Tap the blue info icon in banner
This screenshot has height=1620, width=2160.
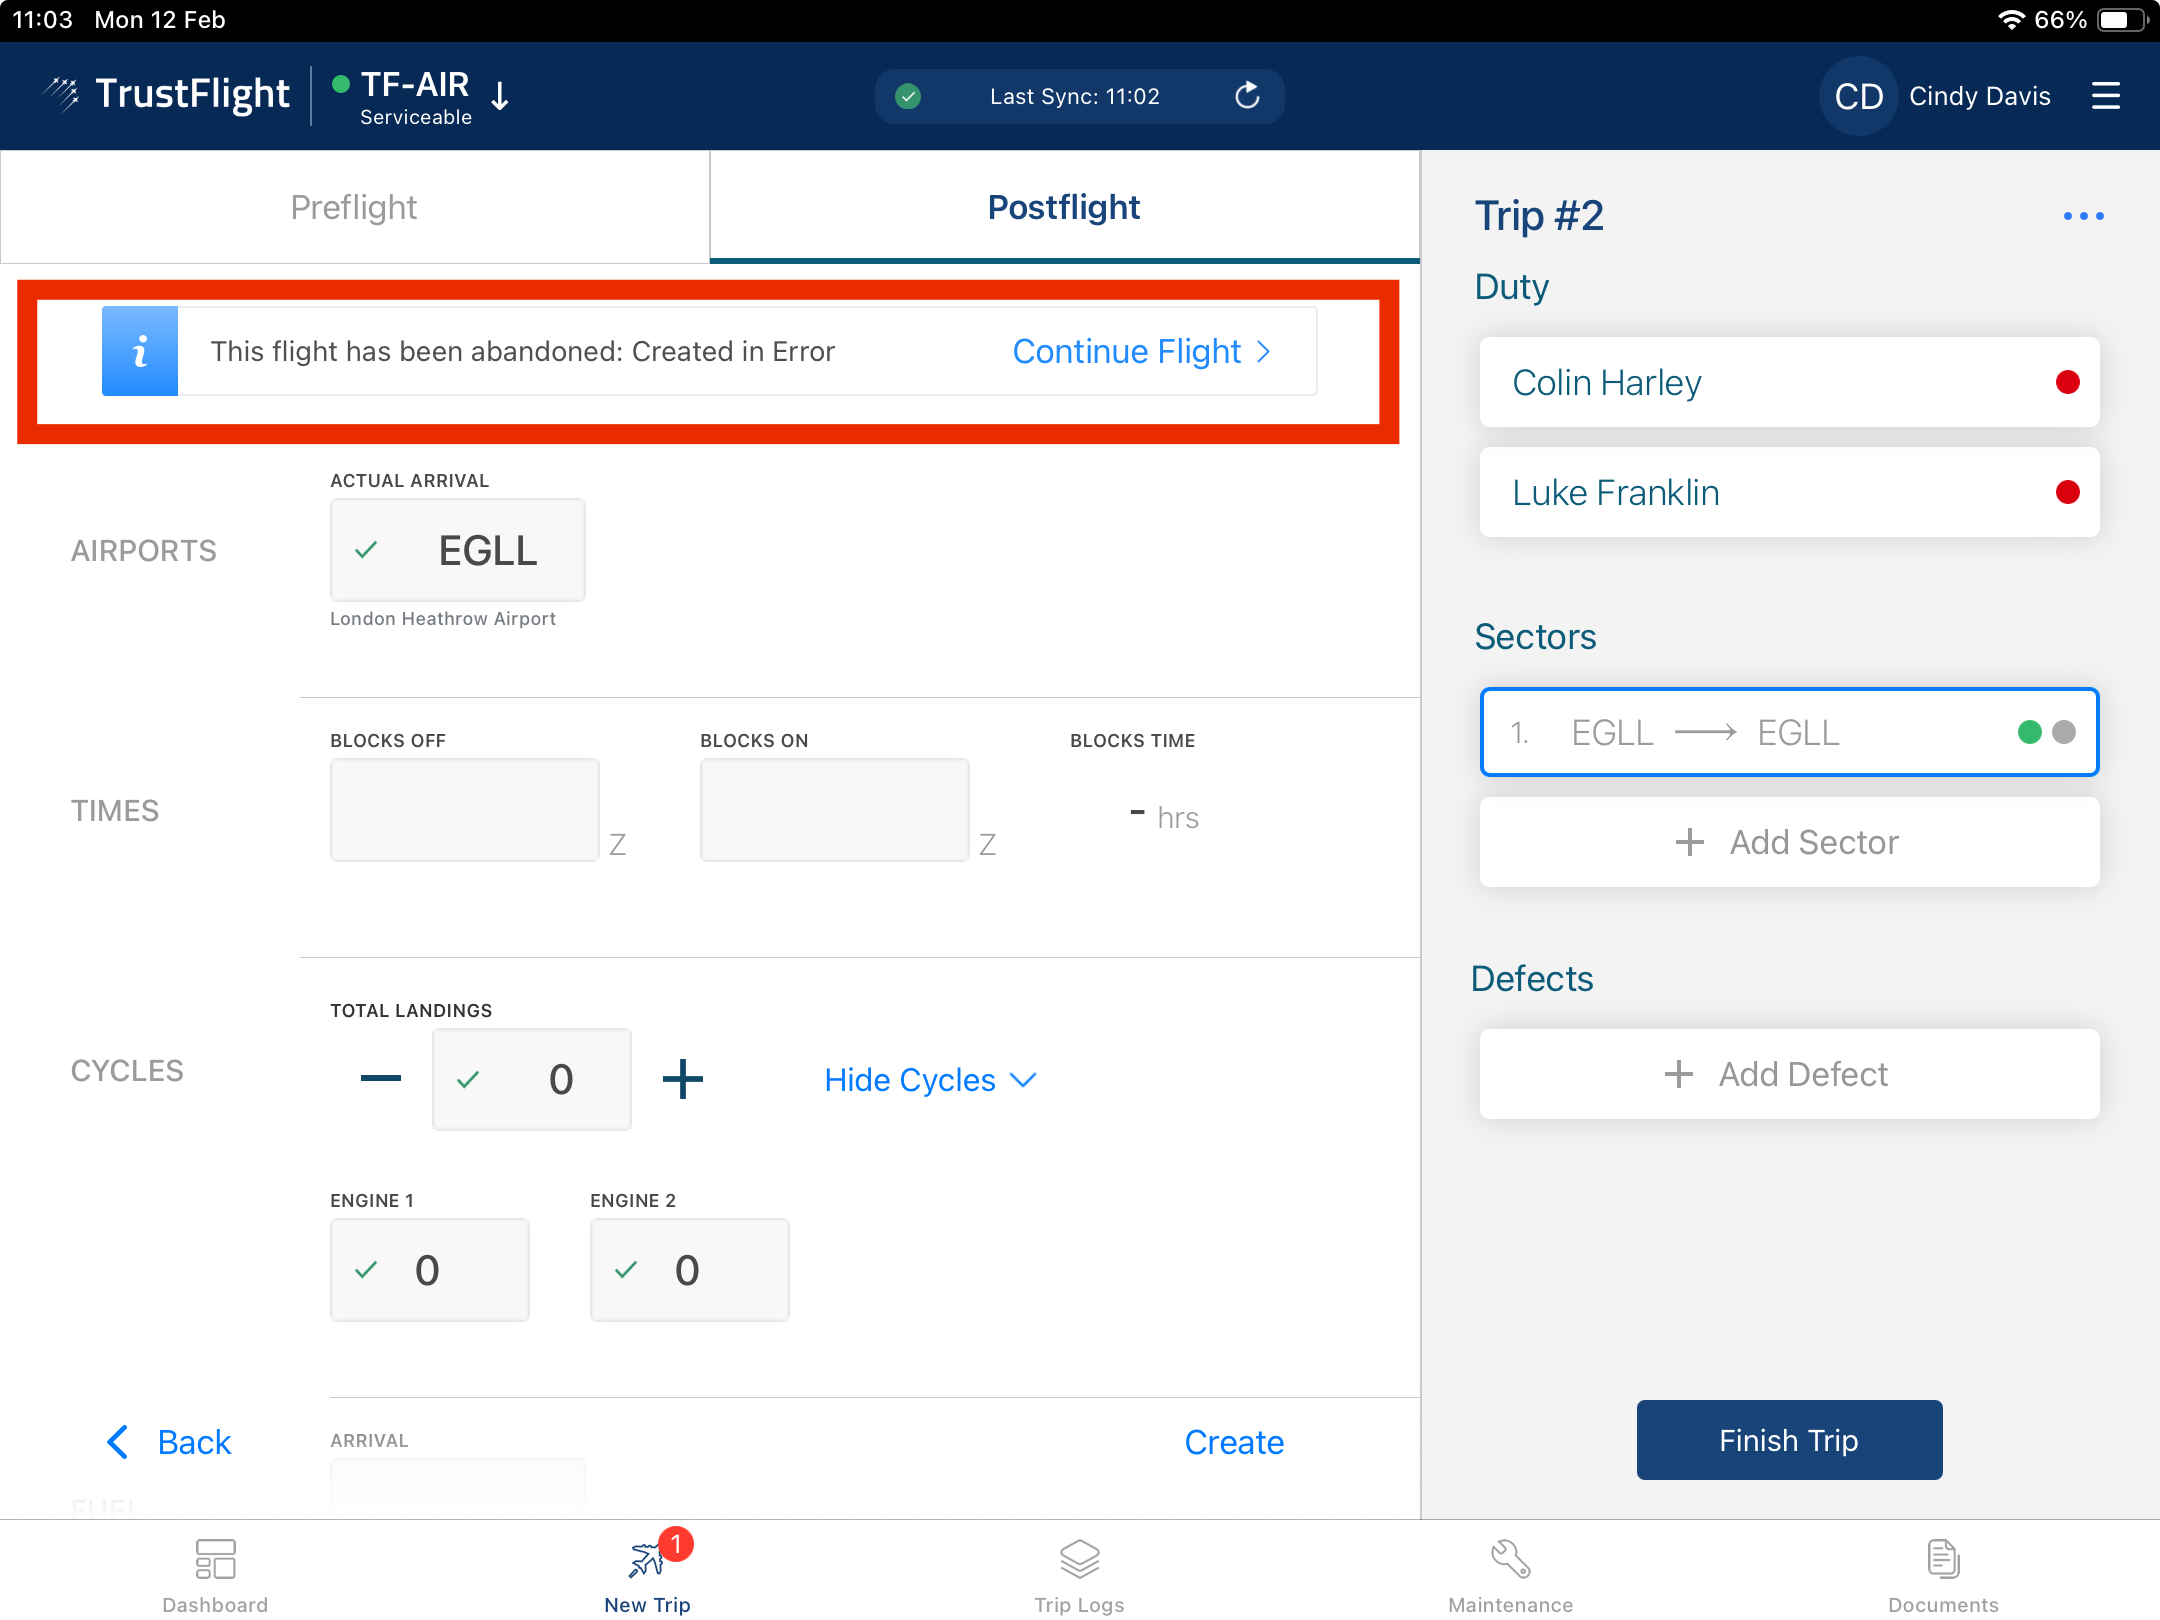[140, 351]
